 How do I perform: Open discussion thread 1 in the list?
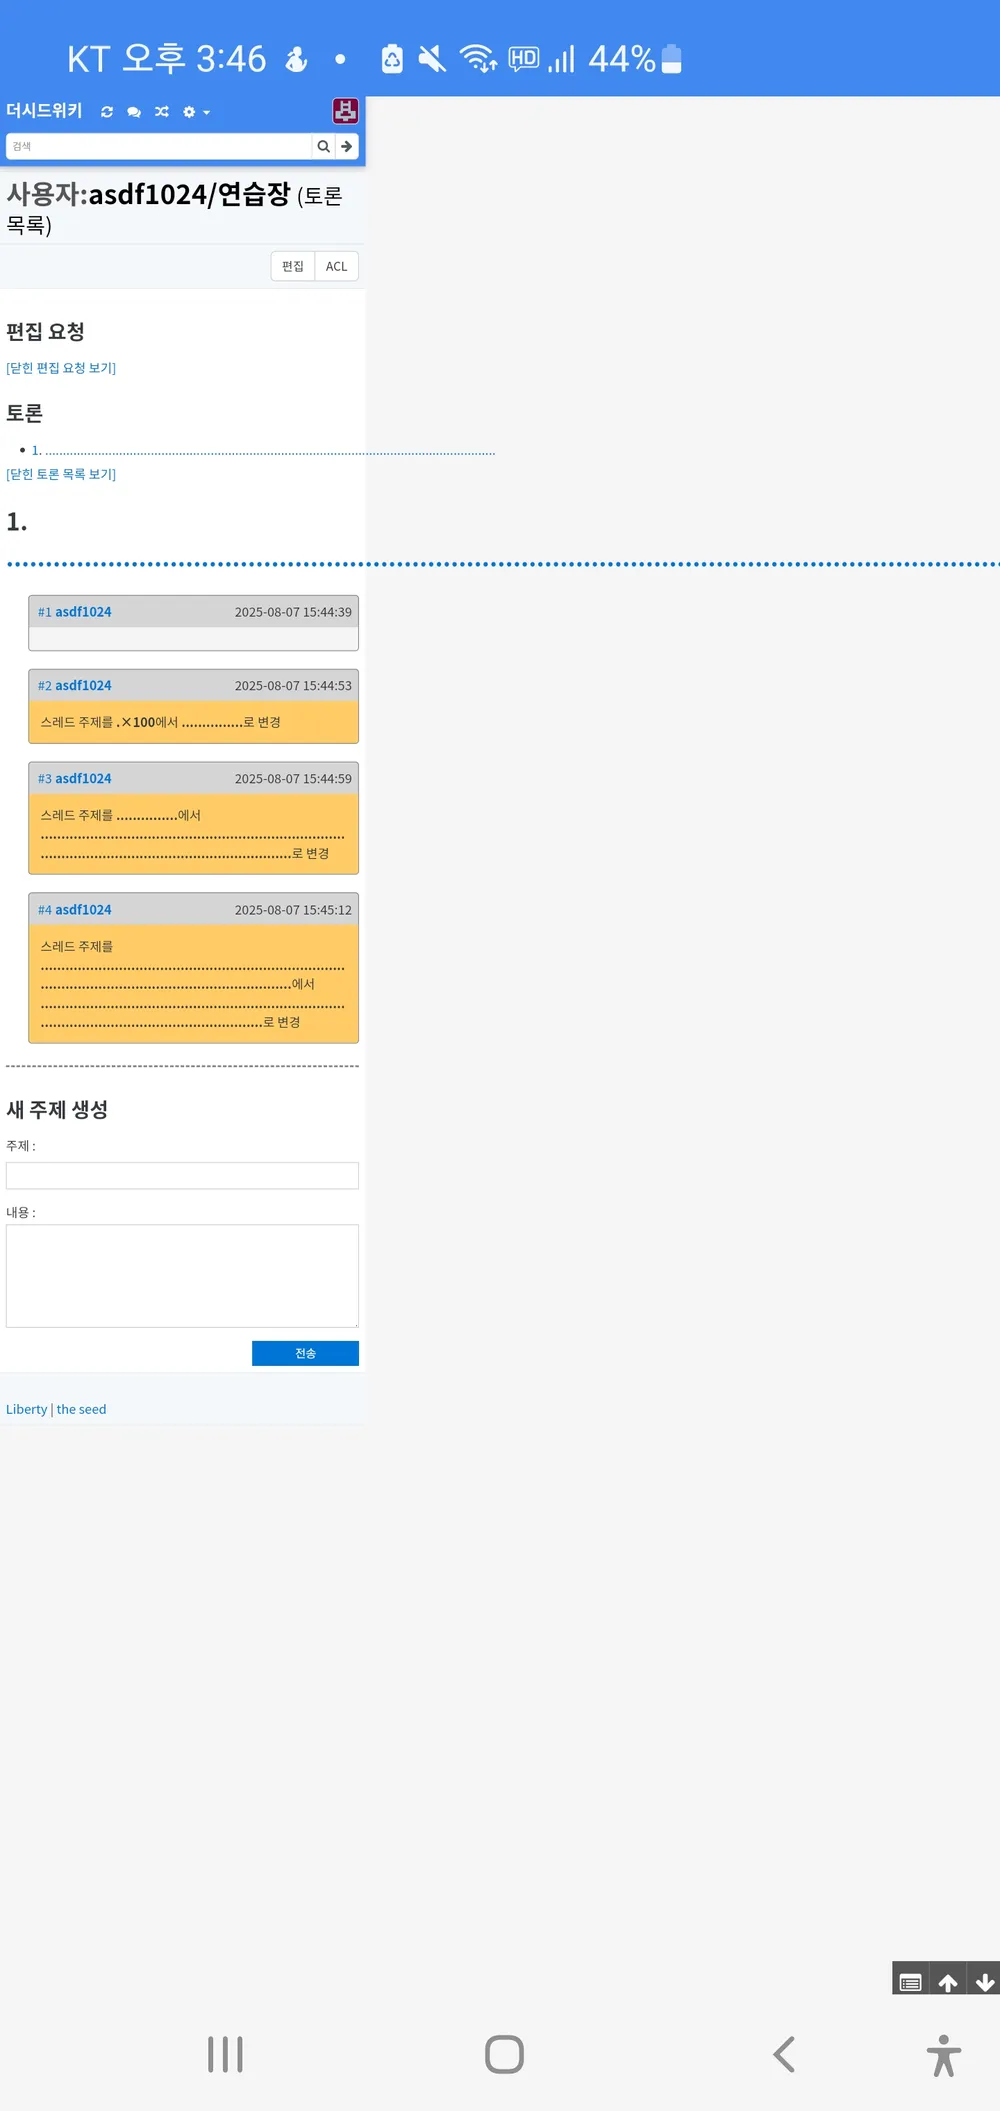(263, 451)
